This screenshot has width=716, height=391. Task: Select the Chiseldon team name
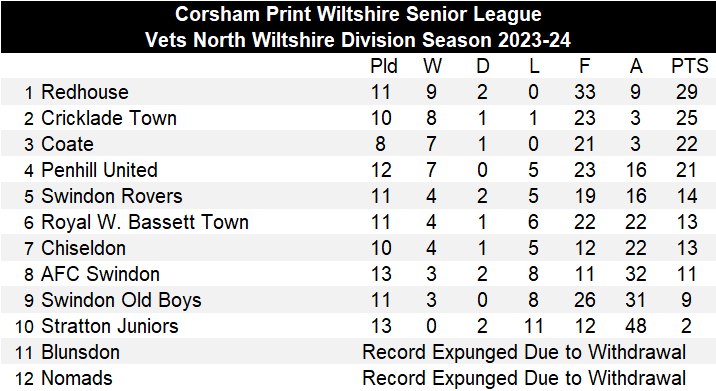tap(83, 248)
